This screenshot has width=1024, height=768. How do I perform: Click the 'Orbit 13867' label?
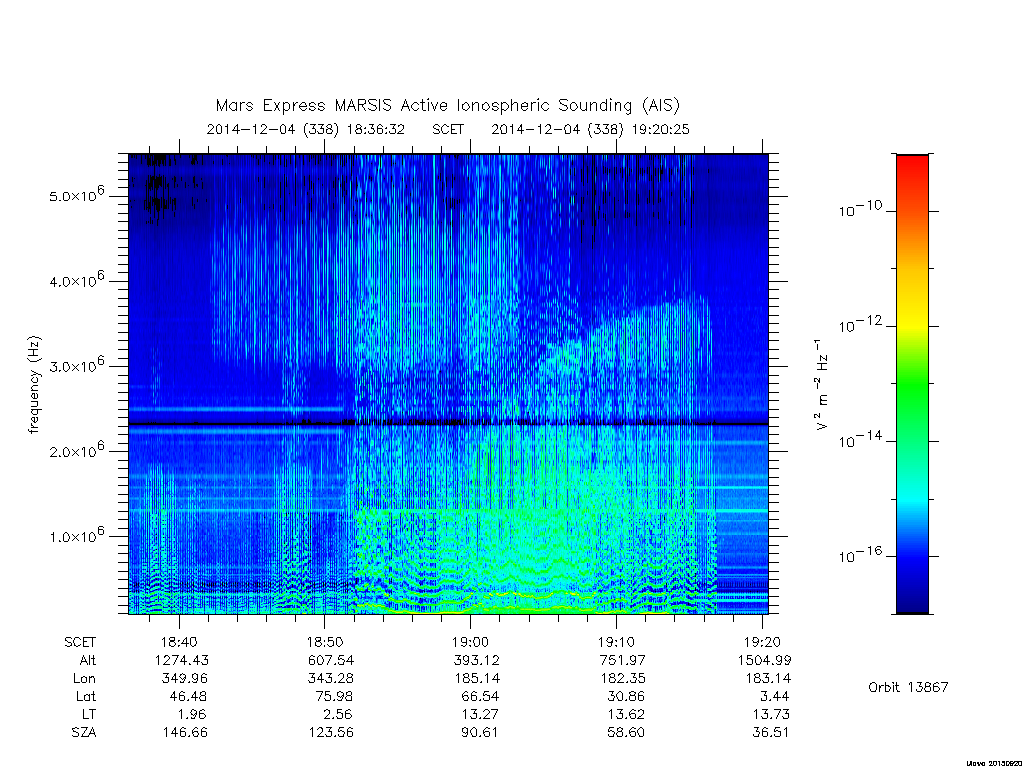point(908,687)
